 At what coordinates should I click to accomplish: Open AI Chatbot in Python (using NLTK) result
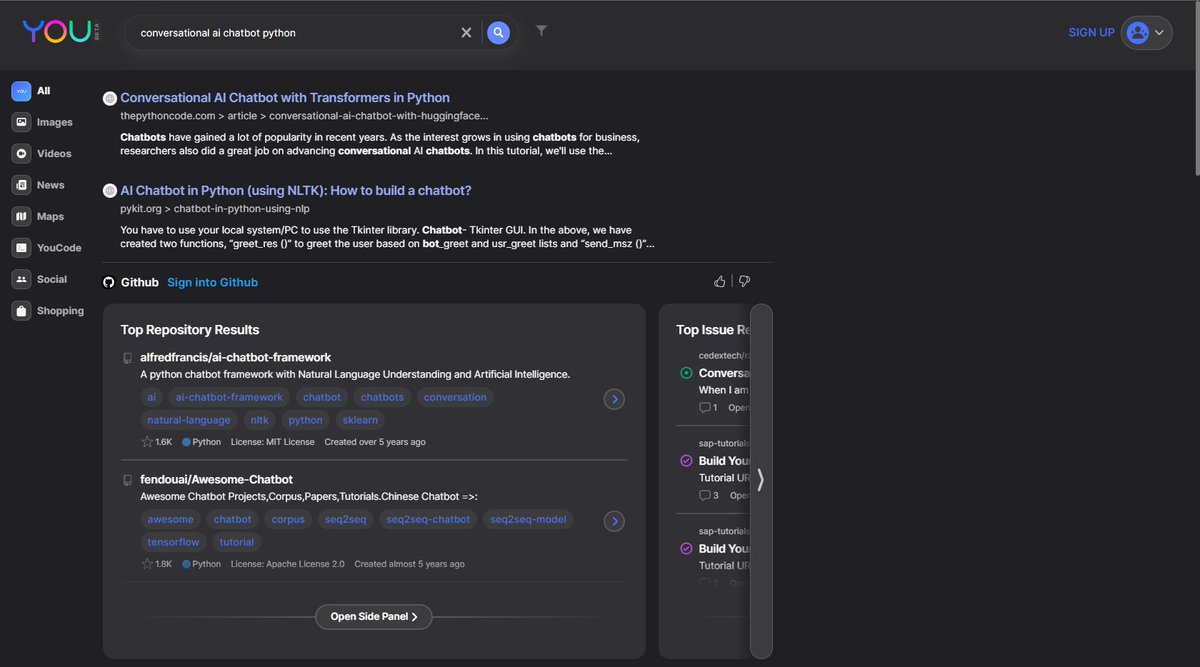(x=296, y=191)
